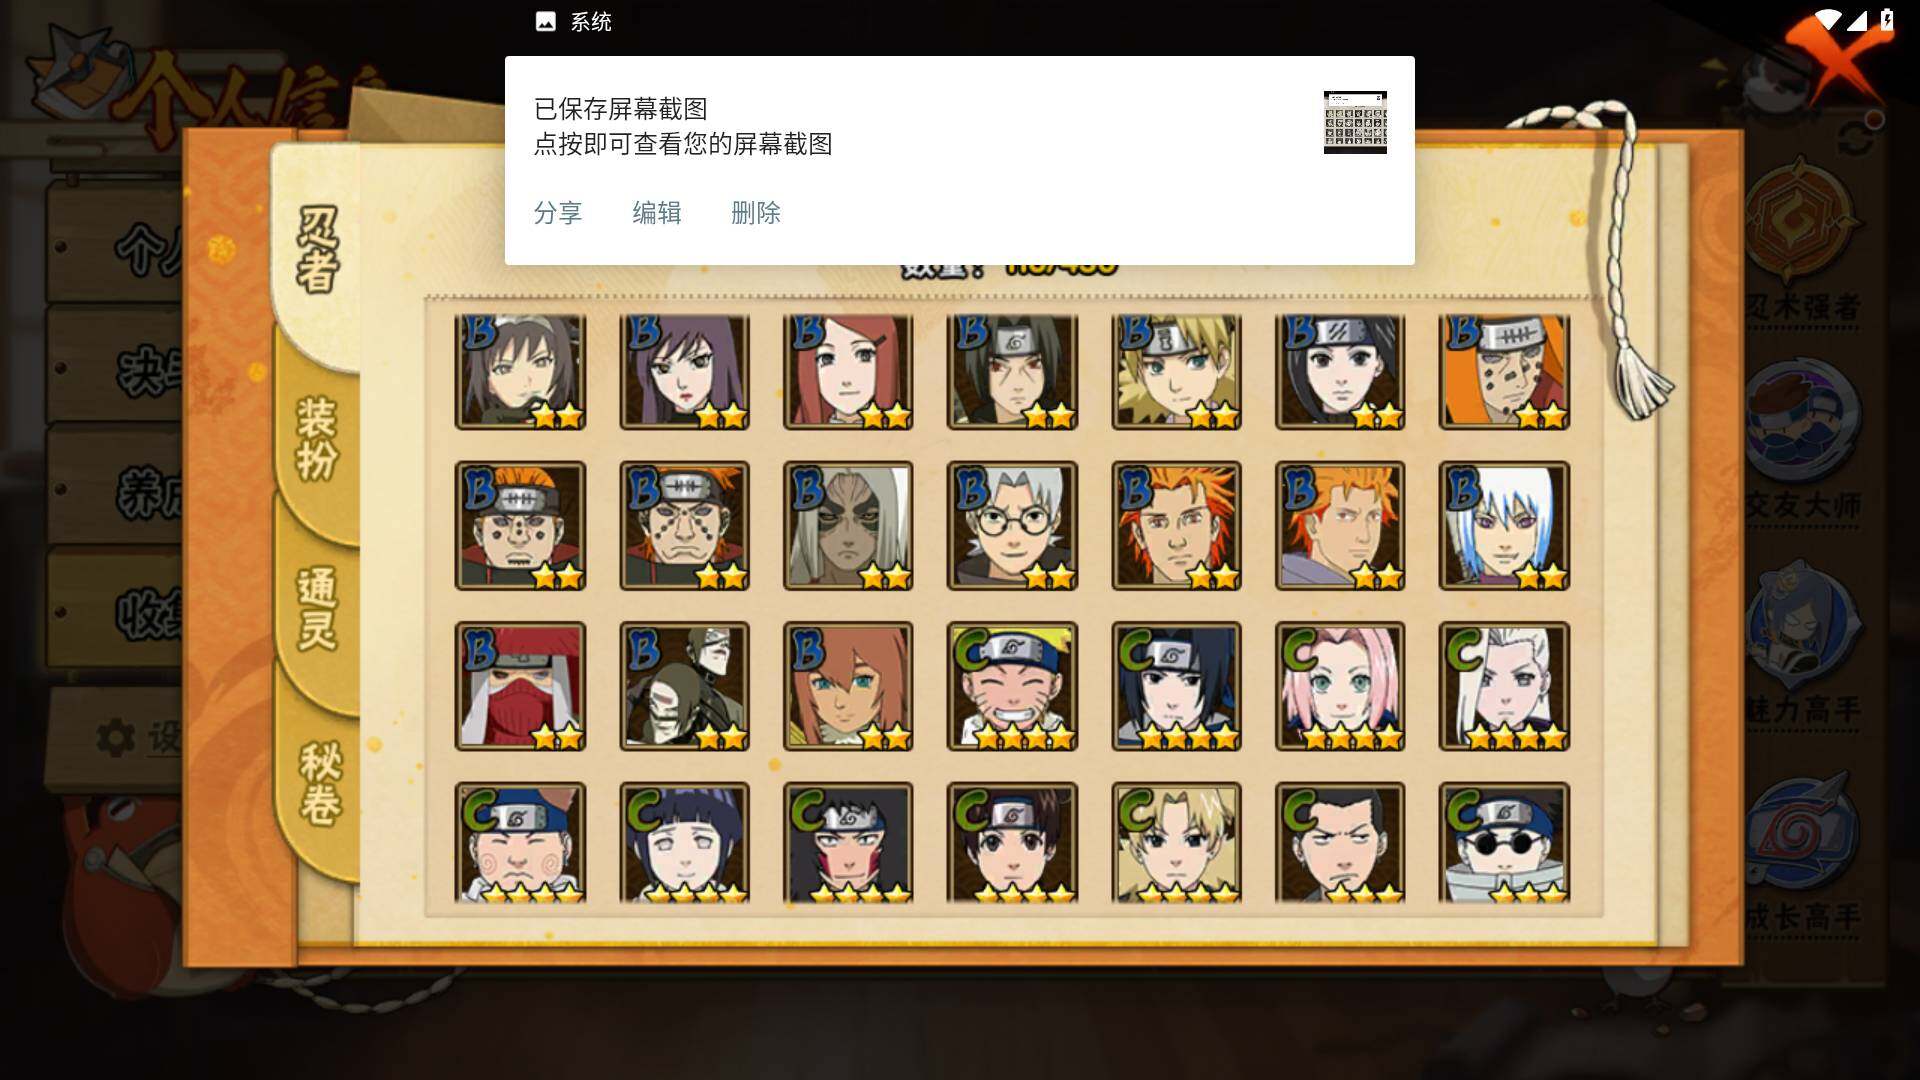Select the red-masked B-rank ninja portrait
The image size is (1920, 1080).
(x=520, y=686)
